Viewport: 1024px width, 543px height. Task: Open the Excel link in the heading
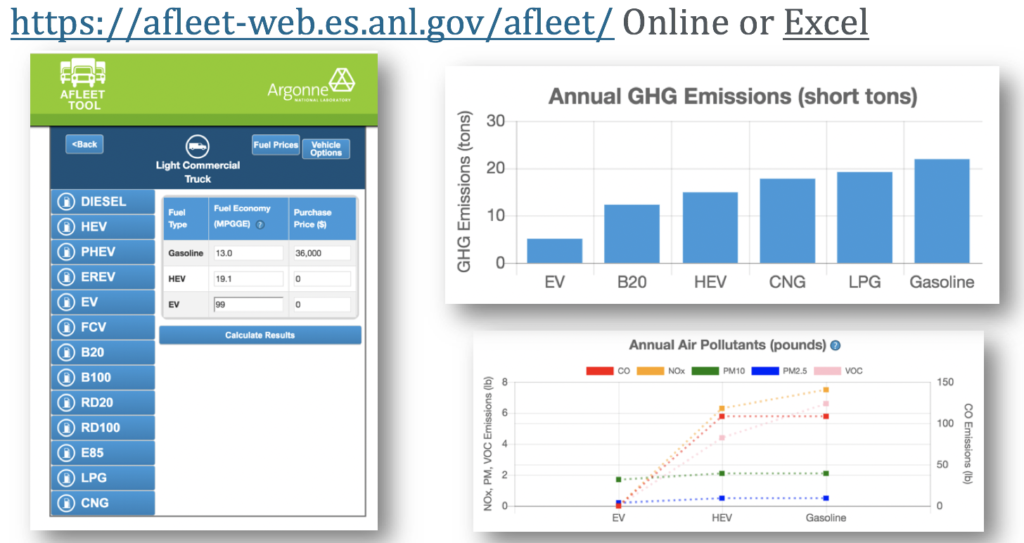(x=825, y=22)
